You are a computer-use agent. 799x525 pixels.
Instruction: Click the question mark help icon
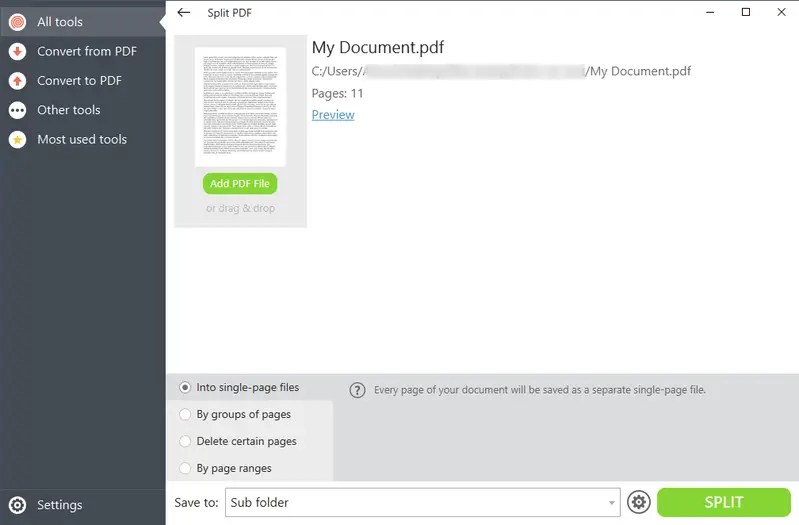click(357, 390)
